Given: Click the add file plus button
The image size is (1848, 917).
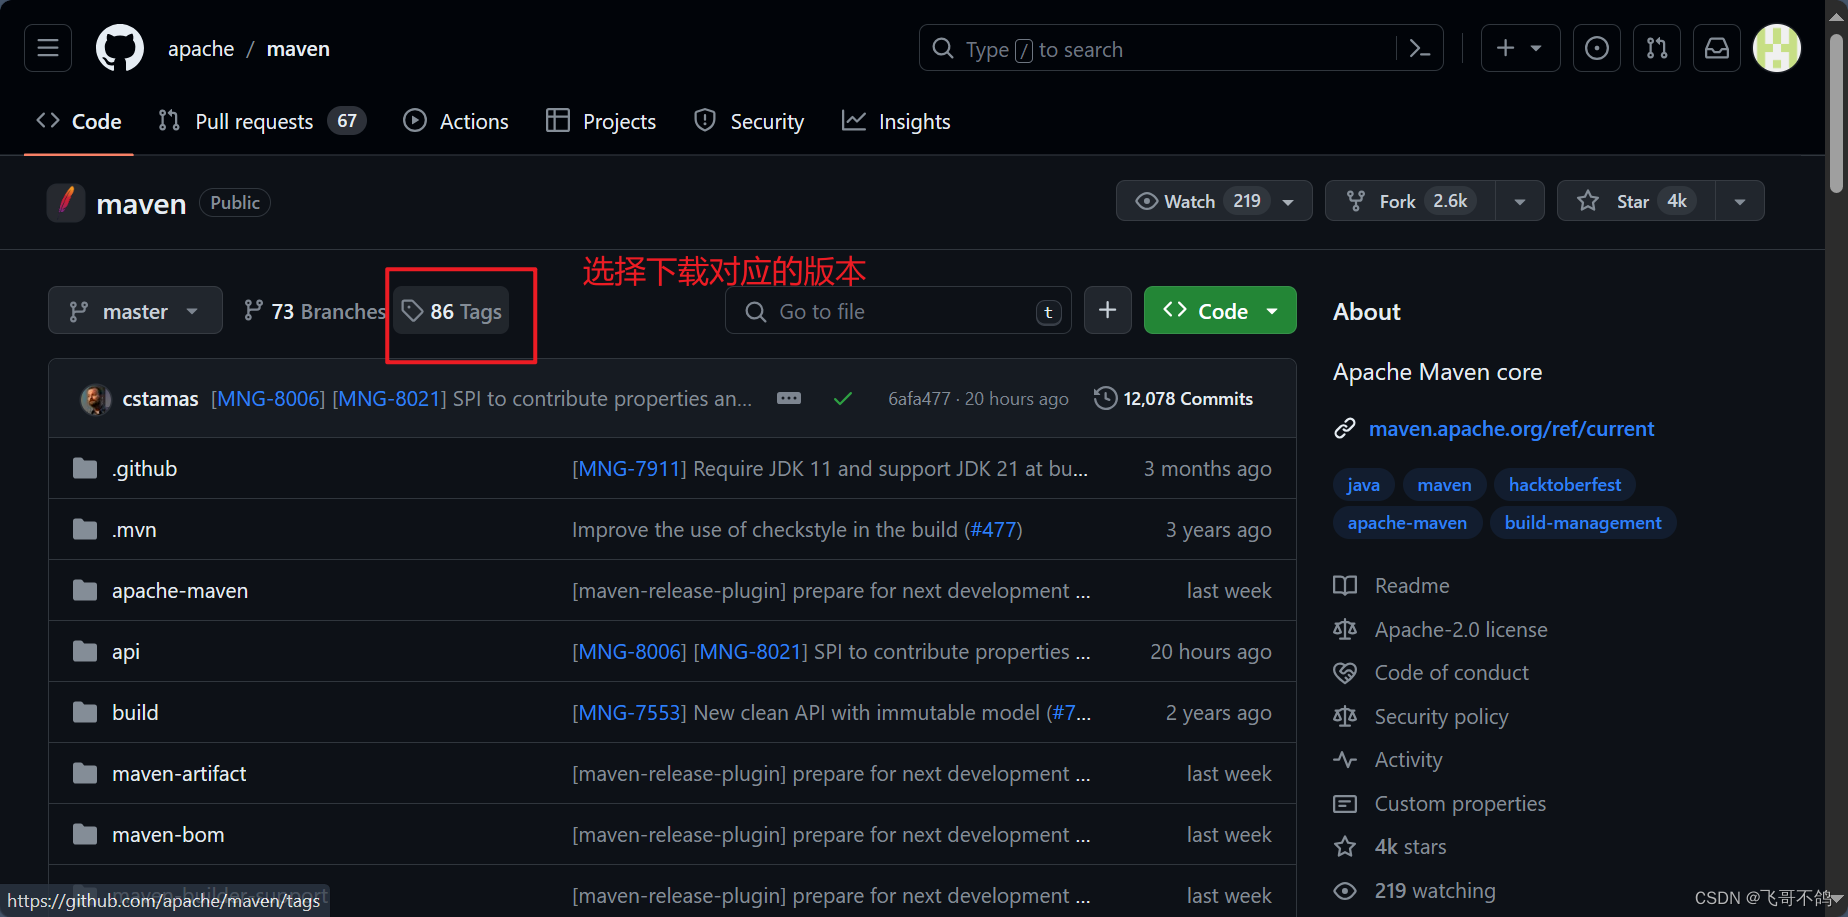Looking at the screenshot, I should (1108, 310).
